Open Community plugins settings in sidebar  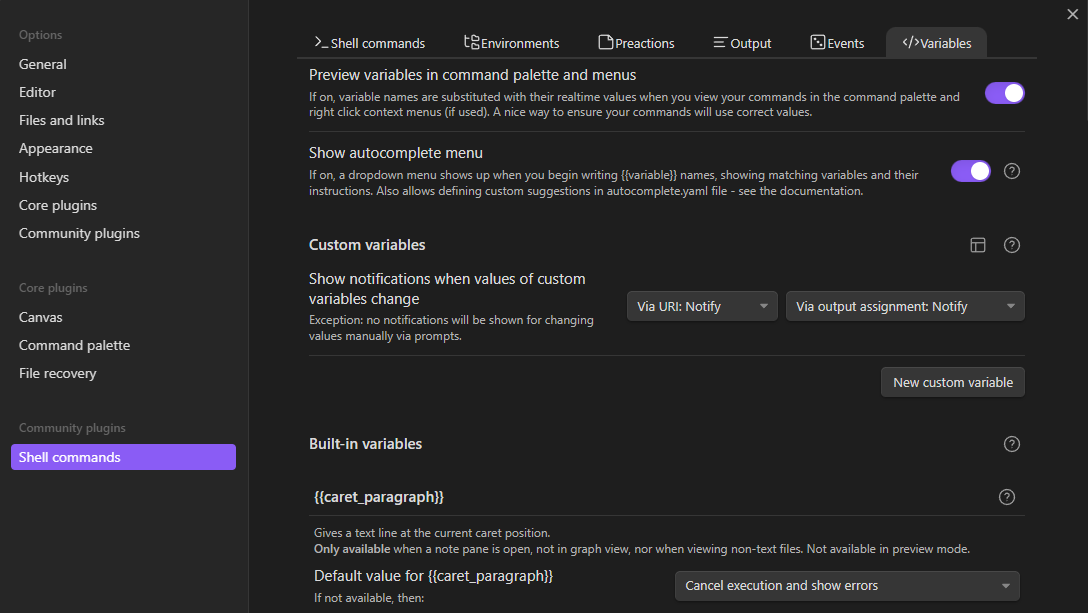click(79, 233)
